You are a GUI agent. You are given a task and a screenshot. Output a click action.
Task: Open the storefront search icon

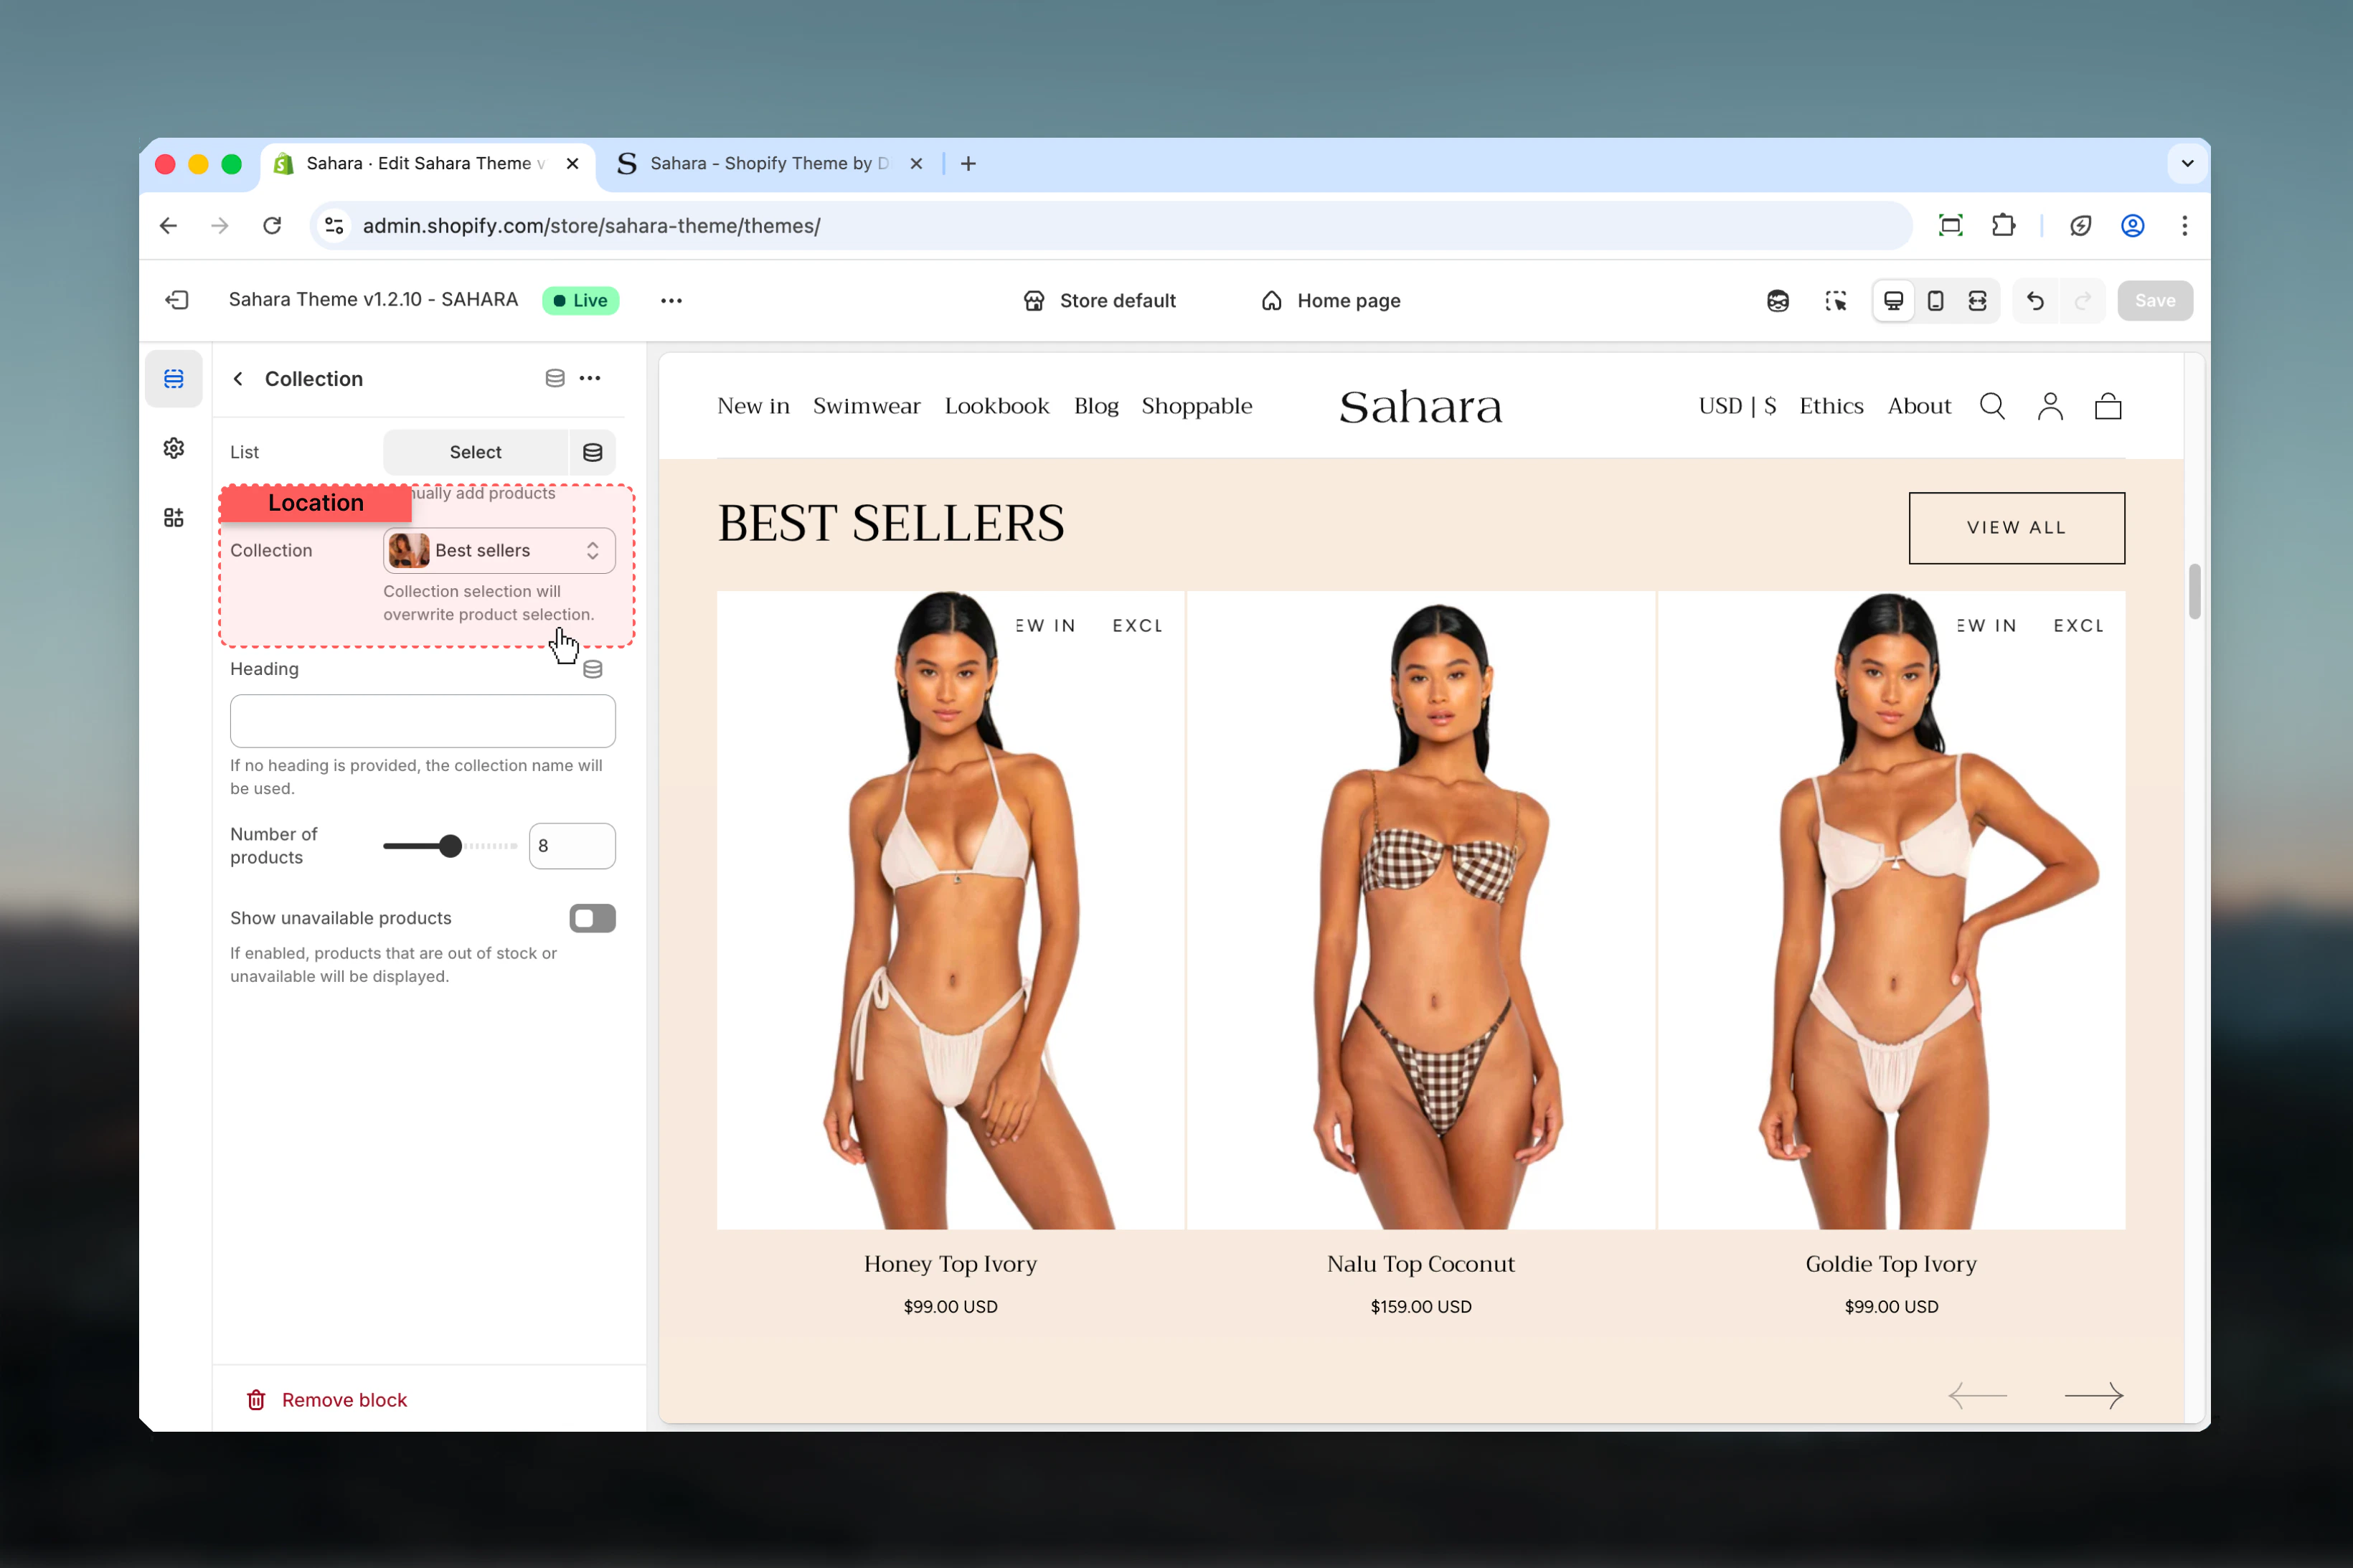click(x=1992, y=406)
